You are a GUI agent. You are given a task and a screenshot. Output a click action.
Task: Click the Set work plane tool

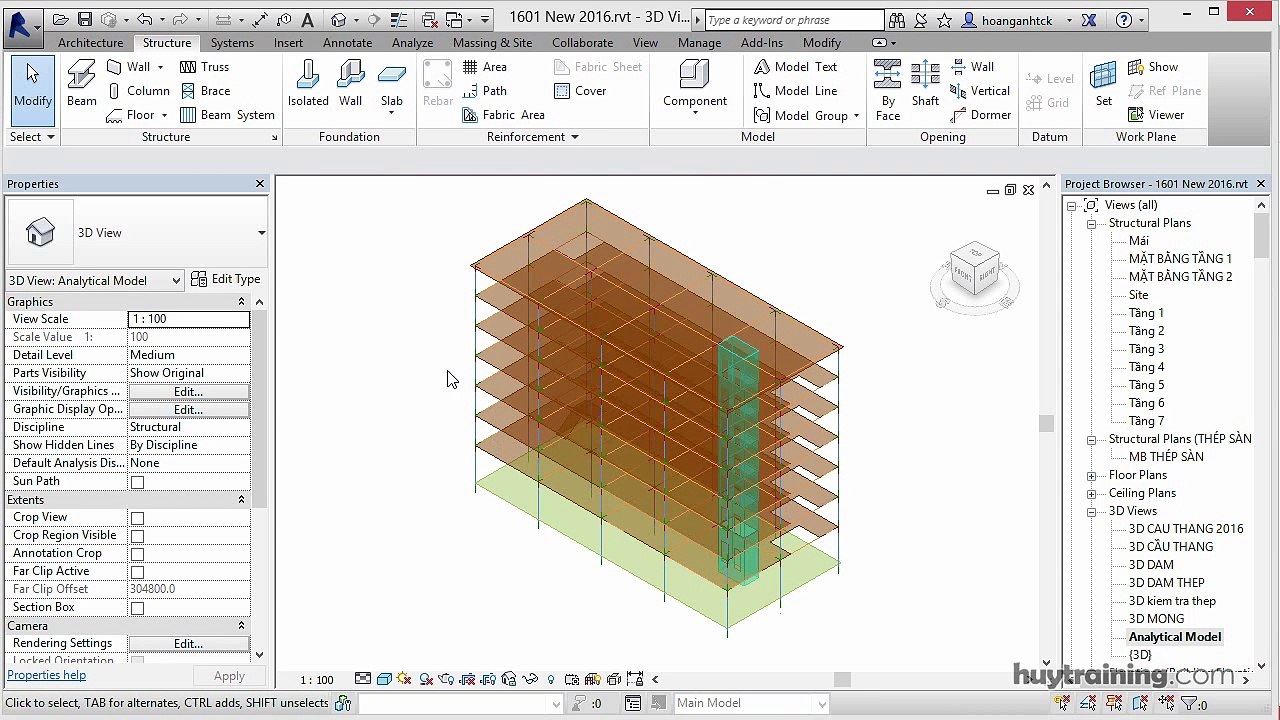coord(1103,83)
